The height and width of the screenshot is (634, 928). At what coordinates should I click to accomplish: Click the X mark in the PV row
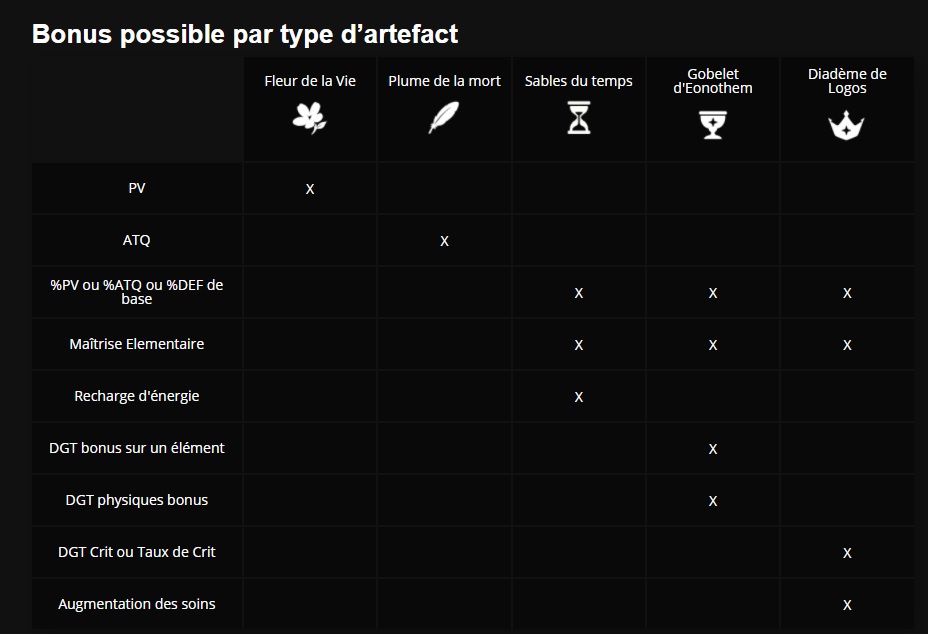(x=310, y=189)
